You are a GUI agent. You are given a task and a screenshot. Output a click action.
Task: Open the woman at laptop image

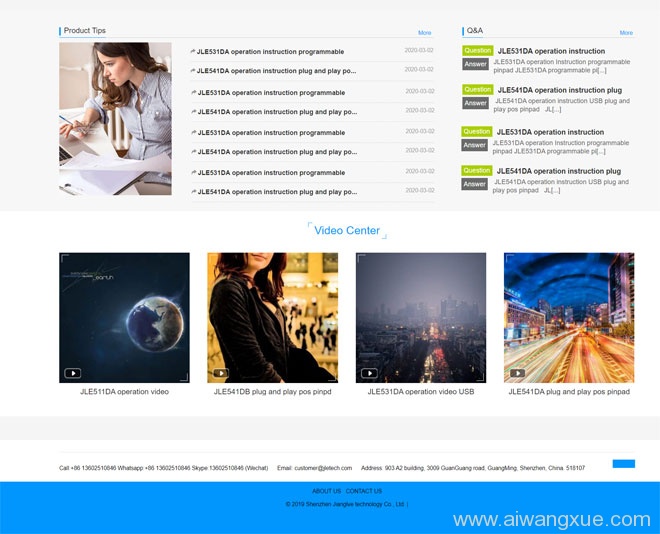[x=115, y=119]
